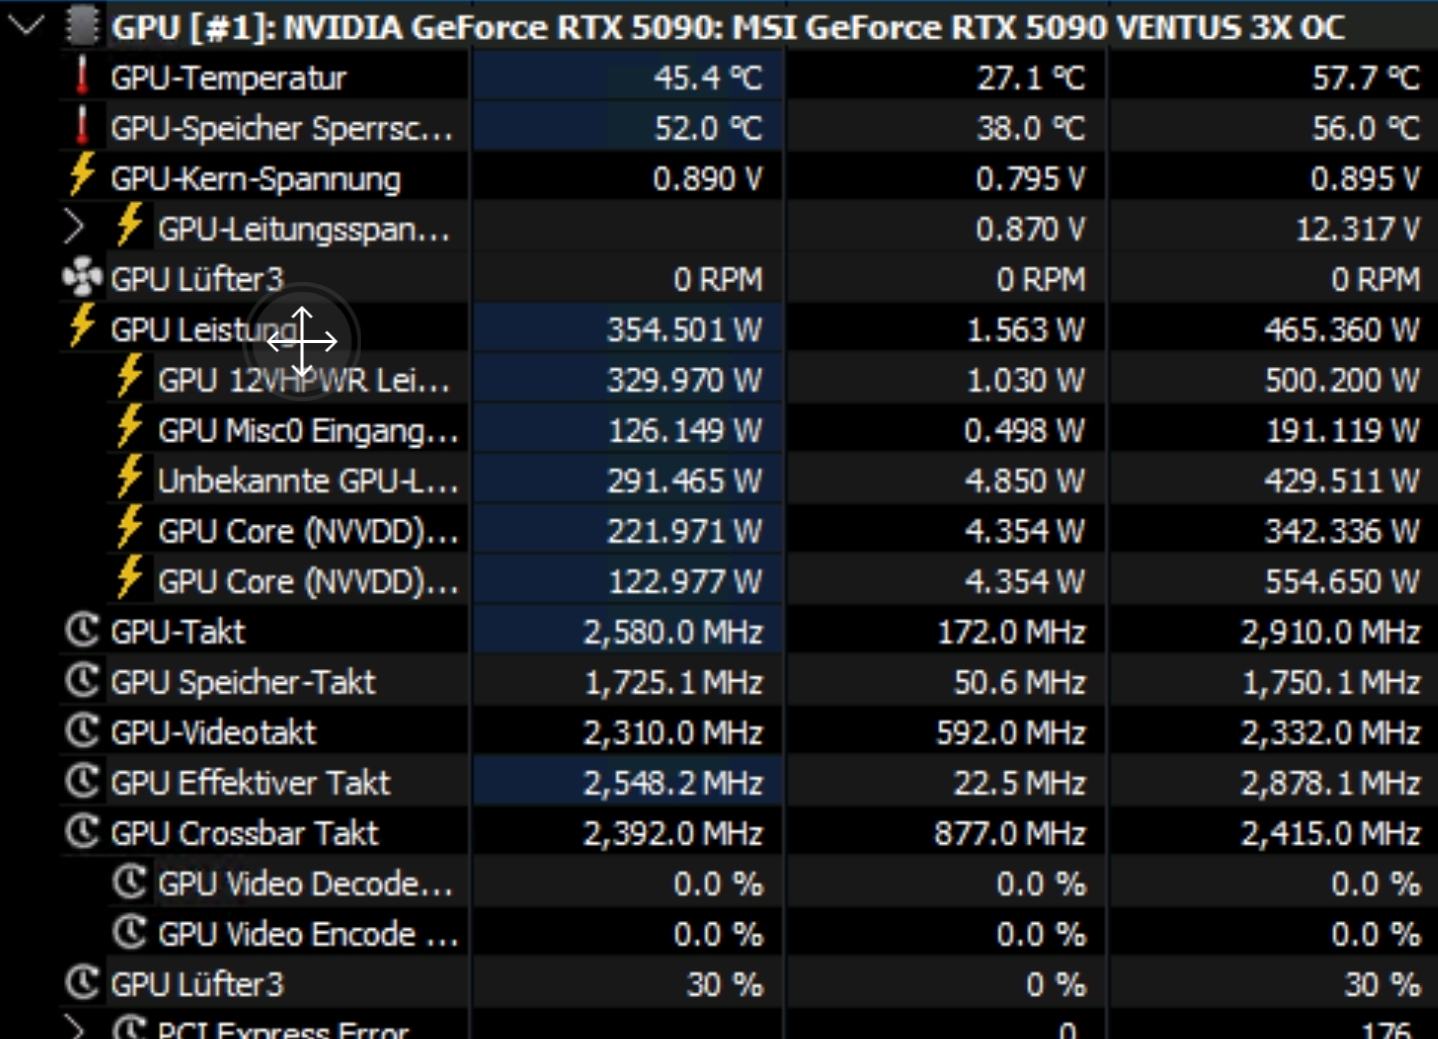Image resolution: width=1438 pixels, height=1039 pixels.
Task: Select the GPU Misc0 Eingang... sensor label
Action: 308,430
